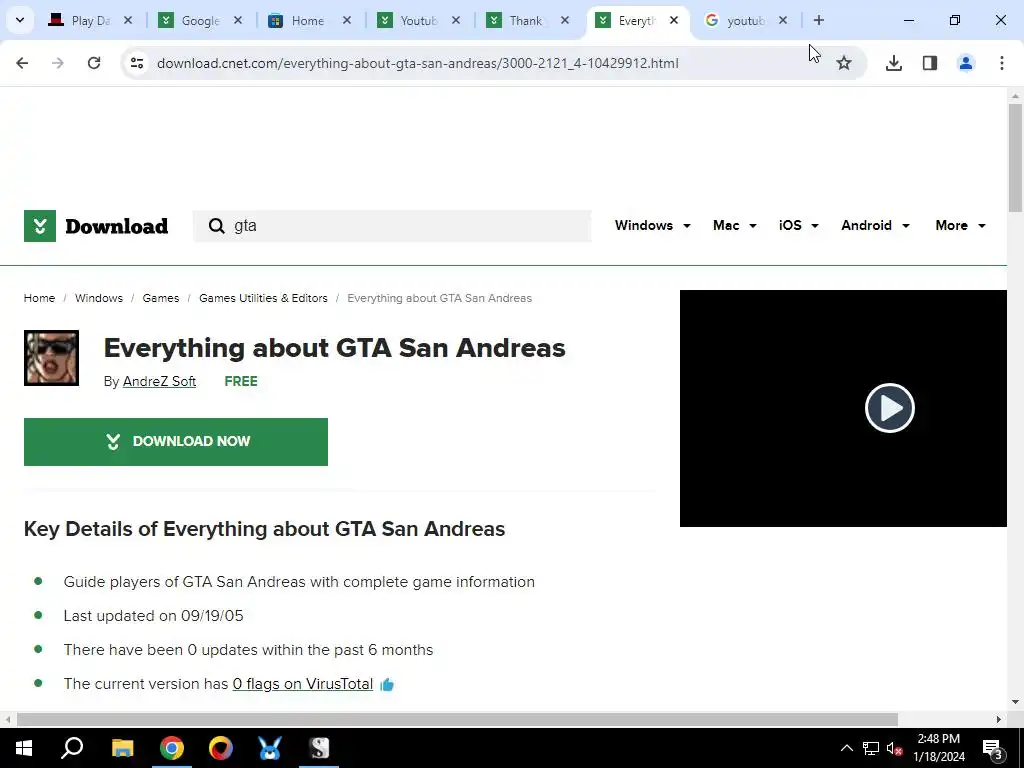This screenshot has width=1024, height=768.
Task: Click the scroll down arrow on vertical scrollbar
Action: pos(1015,703)
